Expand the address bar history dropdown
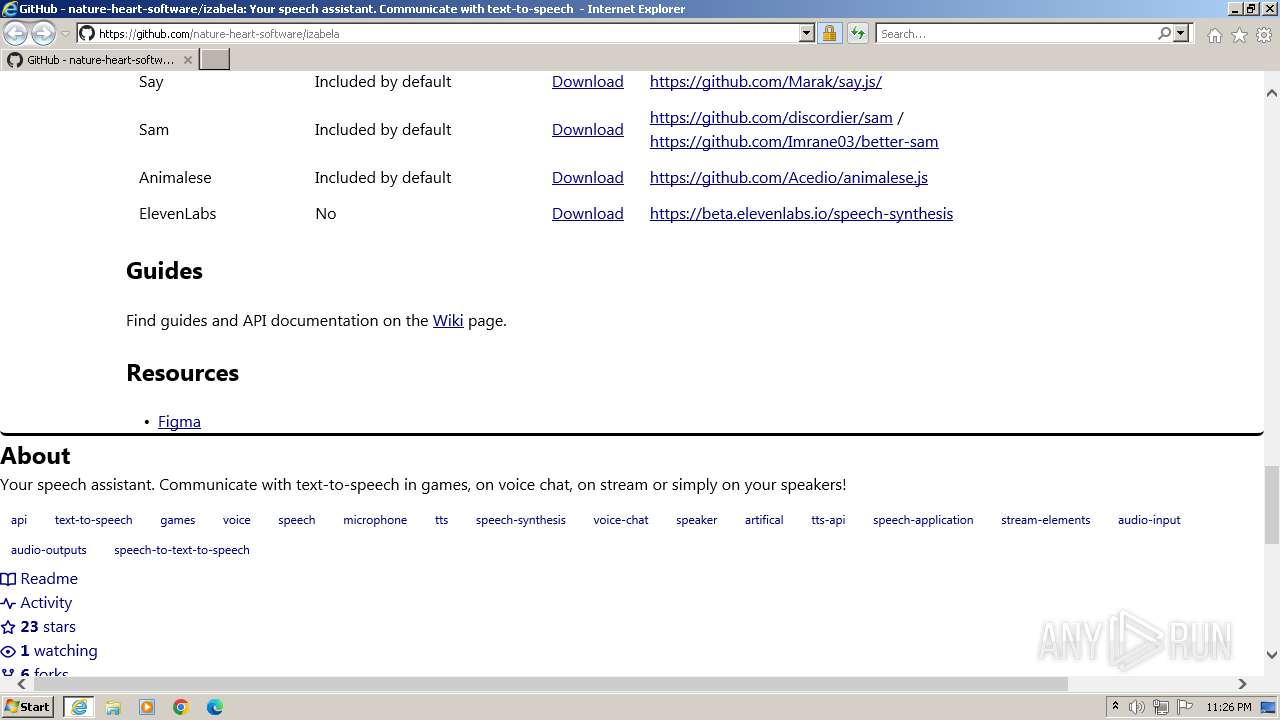This screenshot has width=1280, height=720. coord(807,33)
